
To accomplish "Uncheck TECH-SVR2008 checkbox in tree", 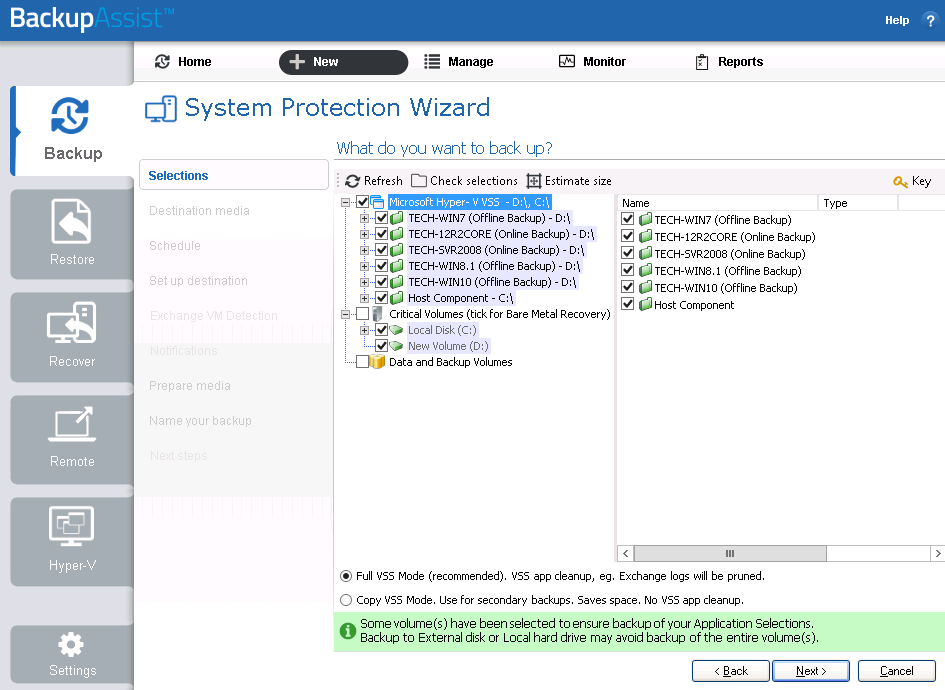I will click(x=381, y=250).
